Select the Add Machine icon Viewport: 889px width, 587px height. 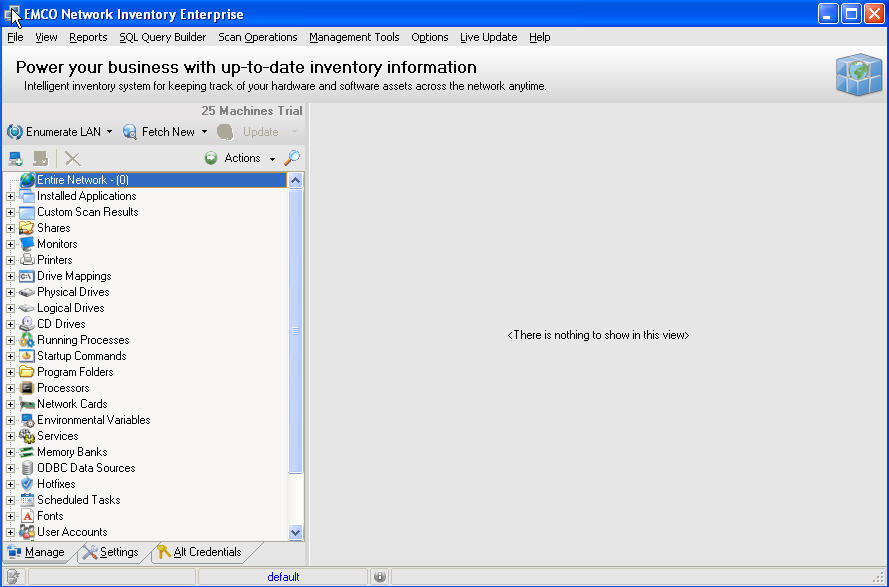[13, 157]
